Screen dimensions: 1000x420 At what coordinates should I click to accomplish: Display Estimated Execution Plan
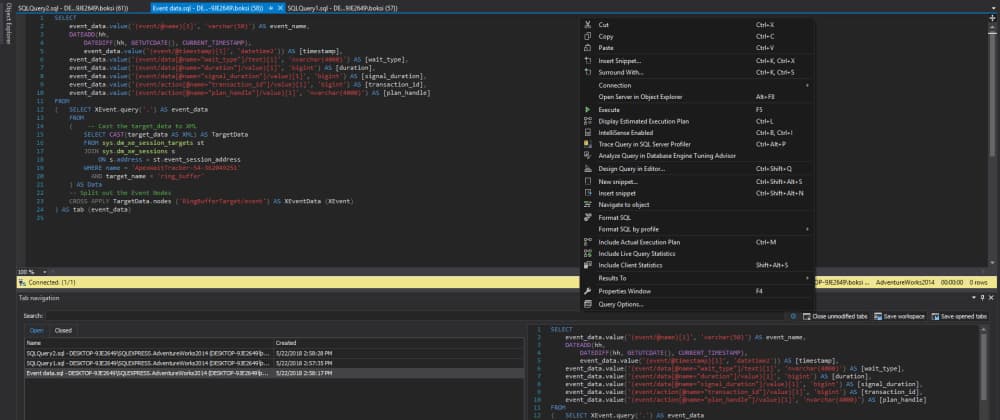[697, 121]
